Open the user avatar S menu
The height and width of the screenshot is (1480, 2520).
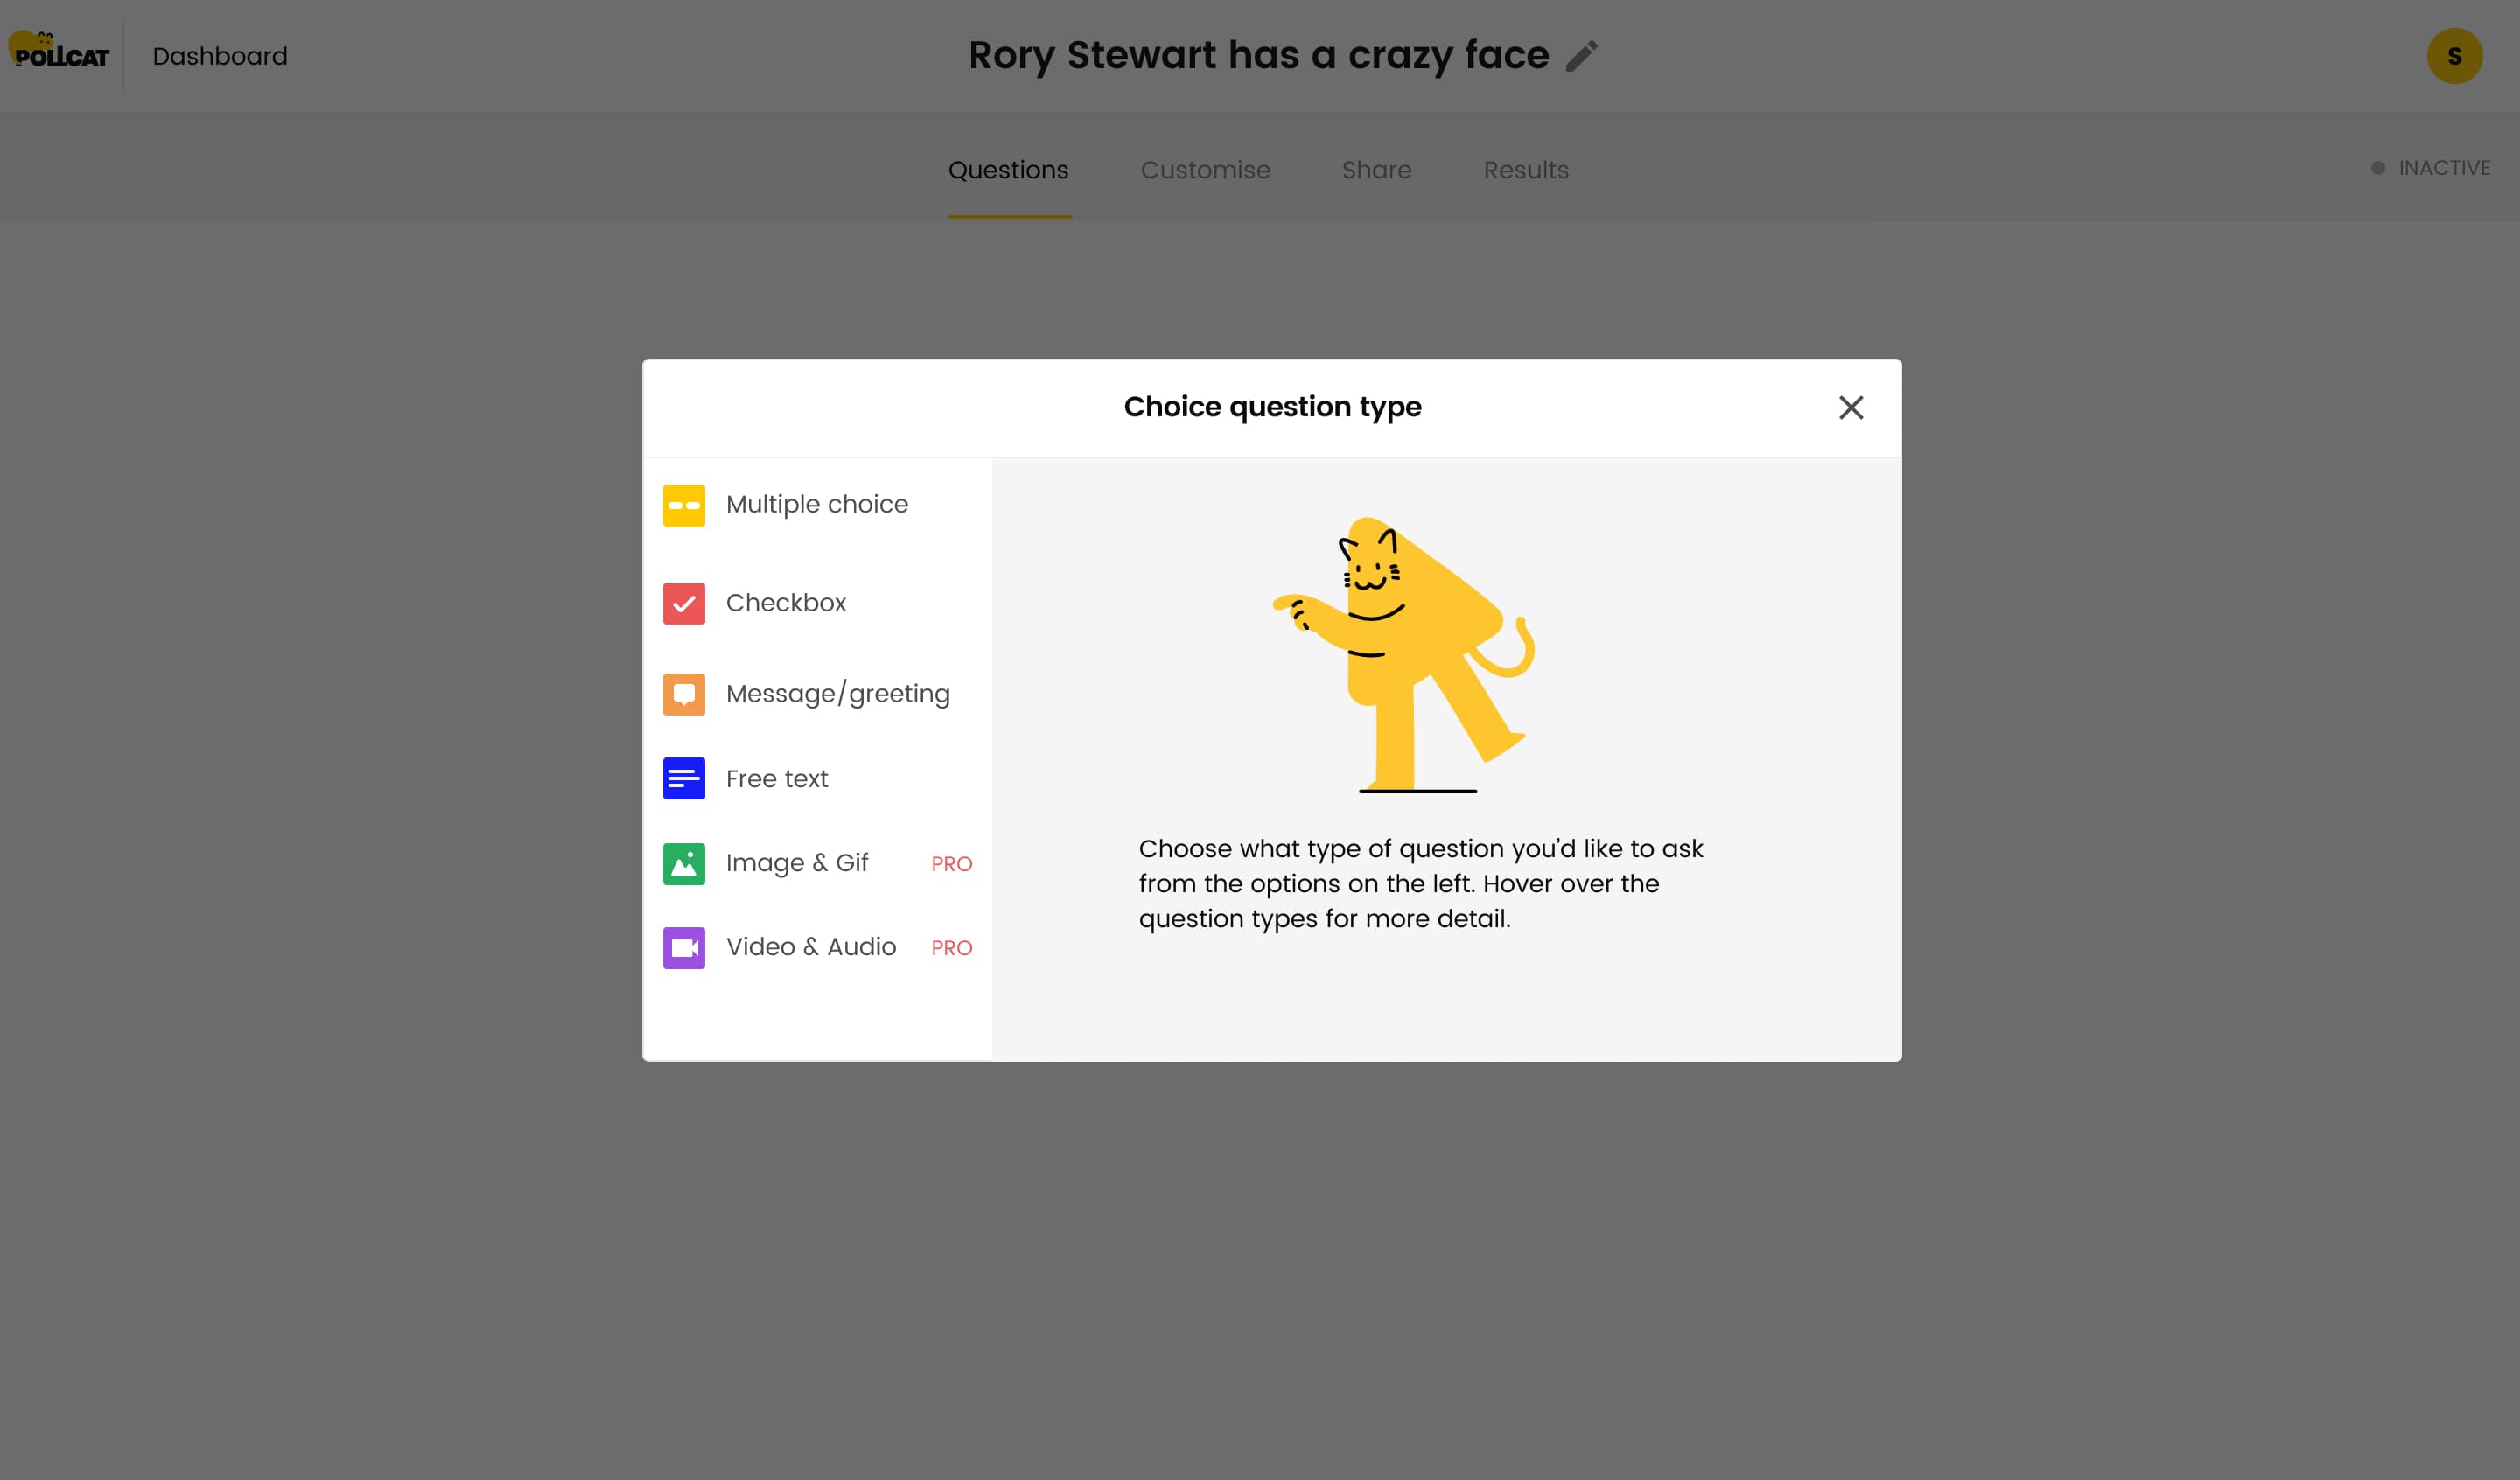point(2454,56)
